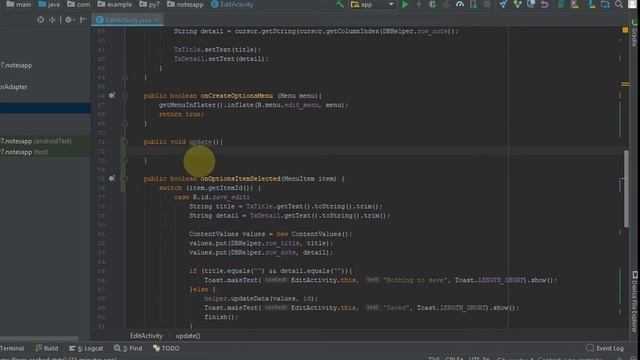This screenshot has width=640, height=360.
Task: Close the EditActivity.java editor tab
Action: point(157,20)
